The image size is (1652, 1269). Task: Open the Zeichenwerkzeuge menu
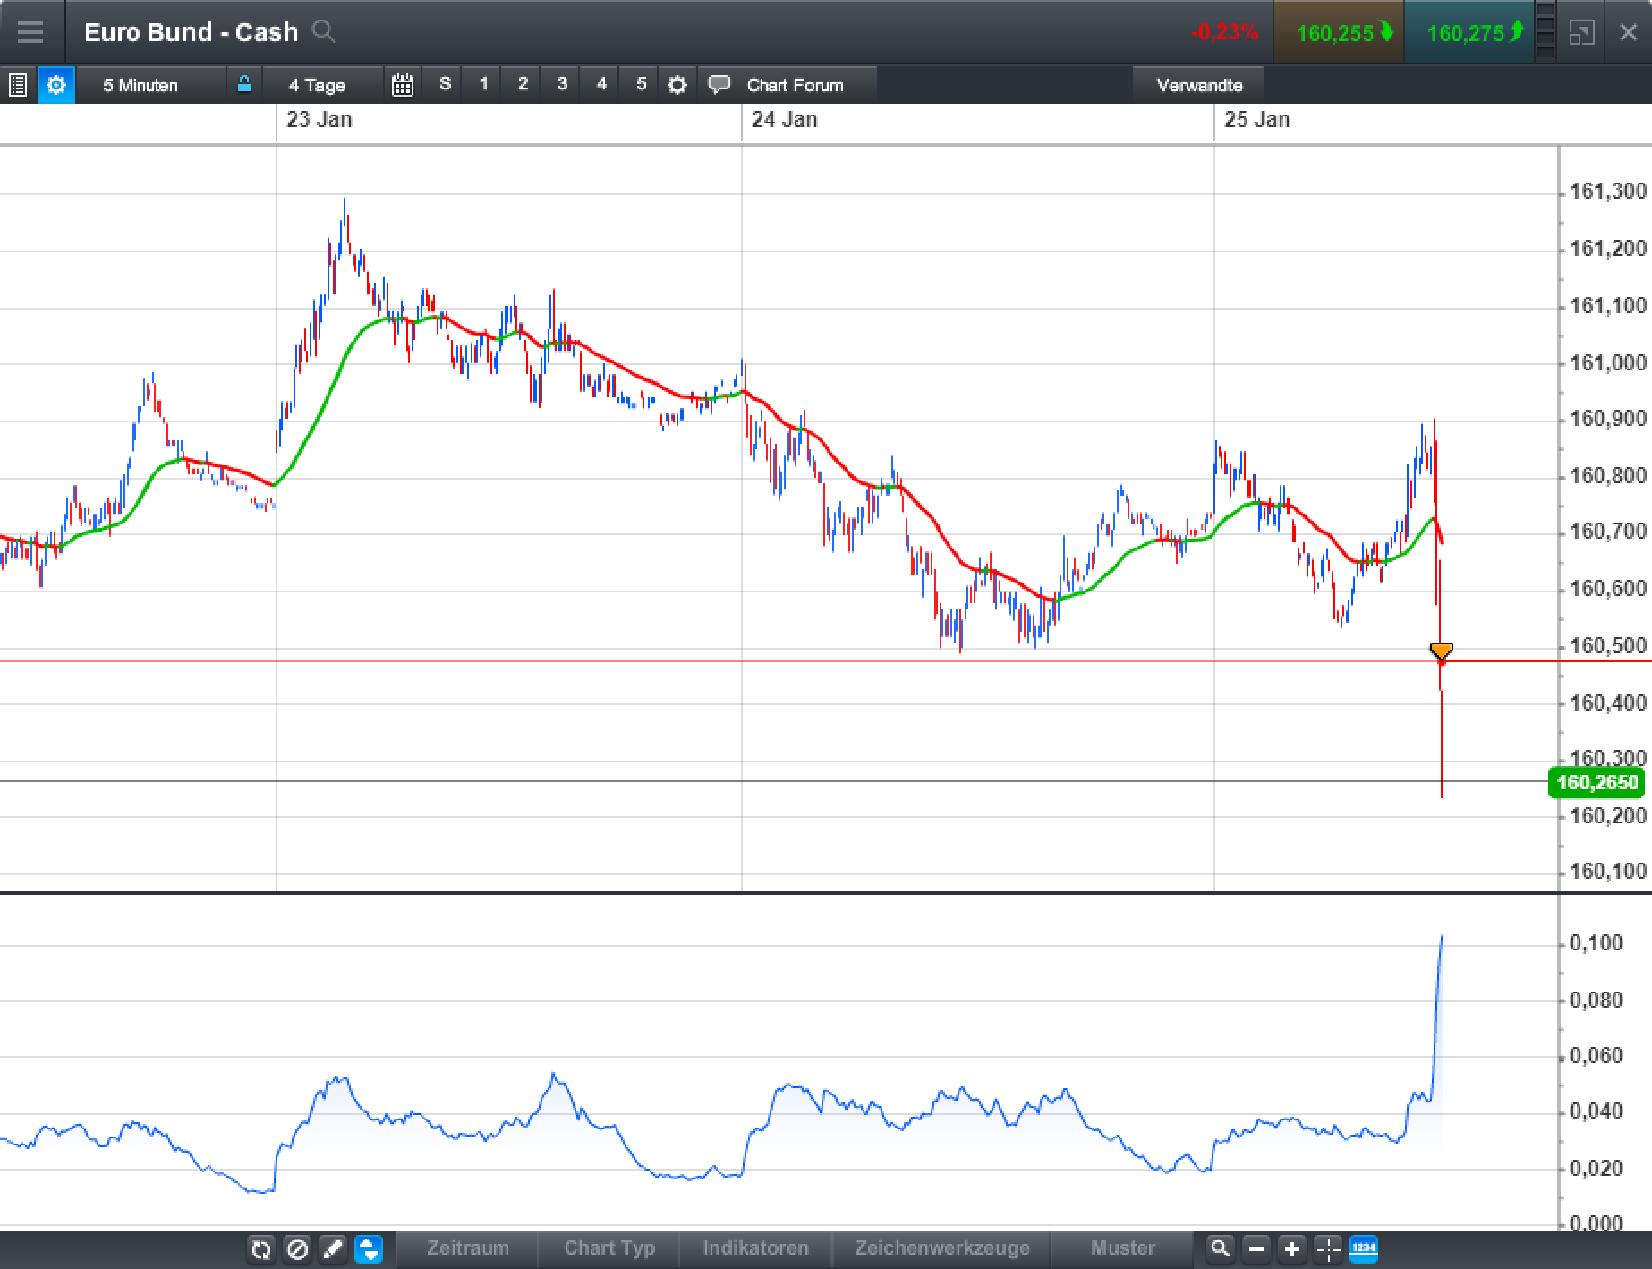coord(942,1248)
